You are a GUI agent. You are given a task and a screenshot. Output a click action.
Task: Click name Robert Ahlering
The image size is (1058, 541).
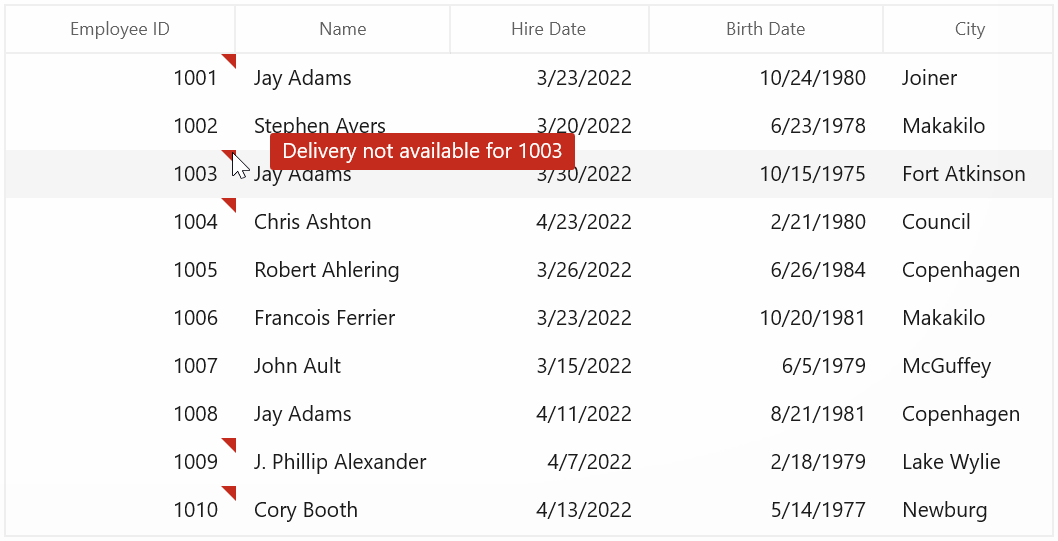[x=327, y=270]
